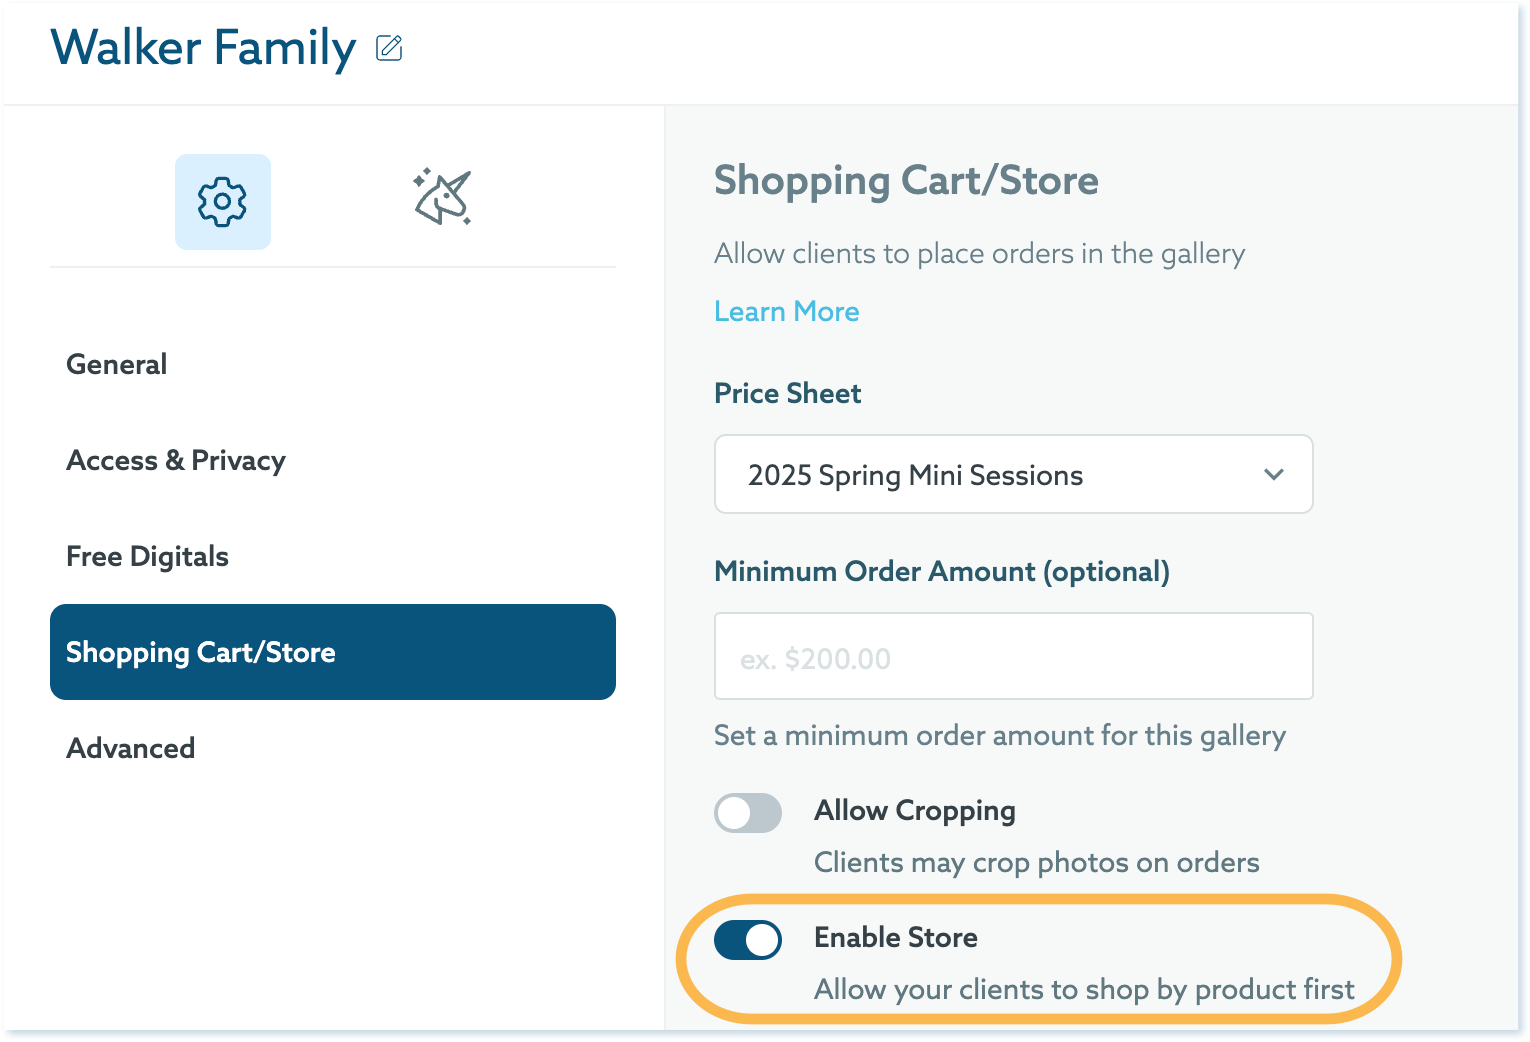Click the Minimum Order Amount (optional) label
Image resolution: width=1530 pixels, height=1042 pixels.
pos(942,571)
